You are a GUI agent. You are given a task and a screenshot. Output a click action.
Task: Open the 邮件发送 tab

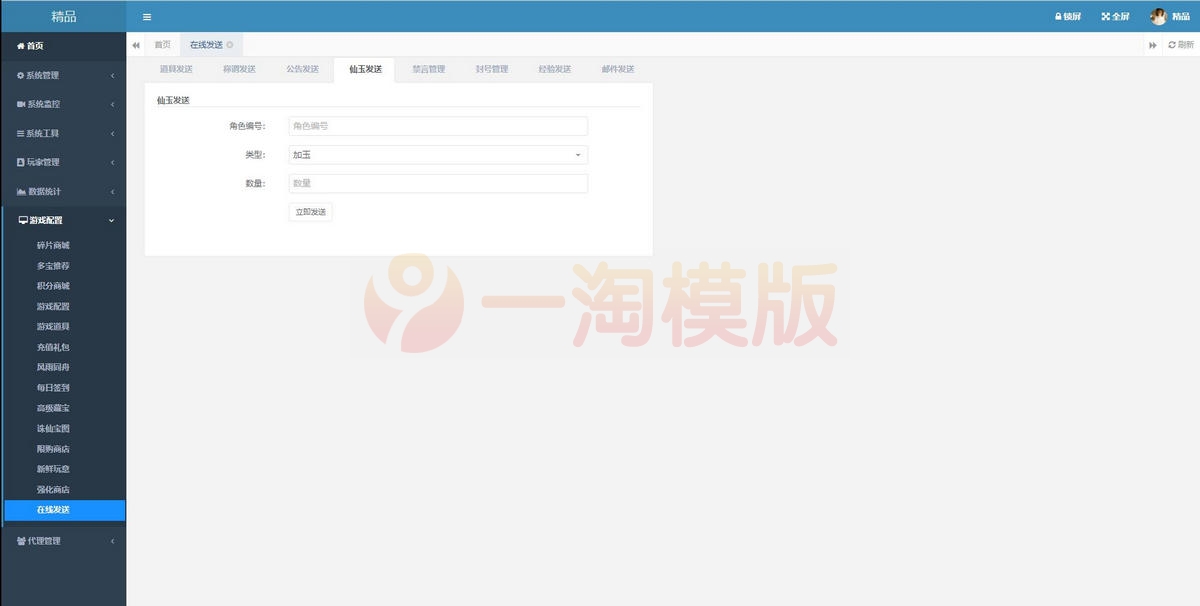(x=619, y=69)
